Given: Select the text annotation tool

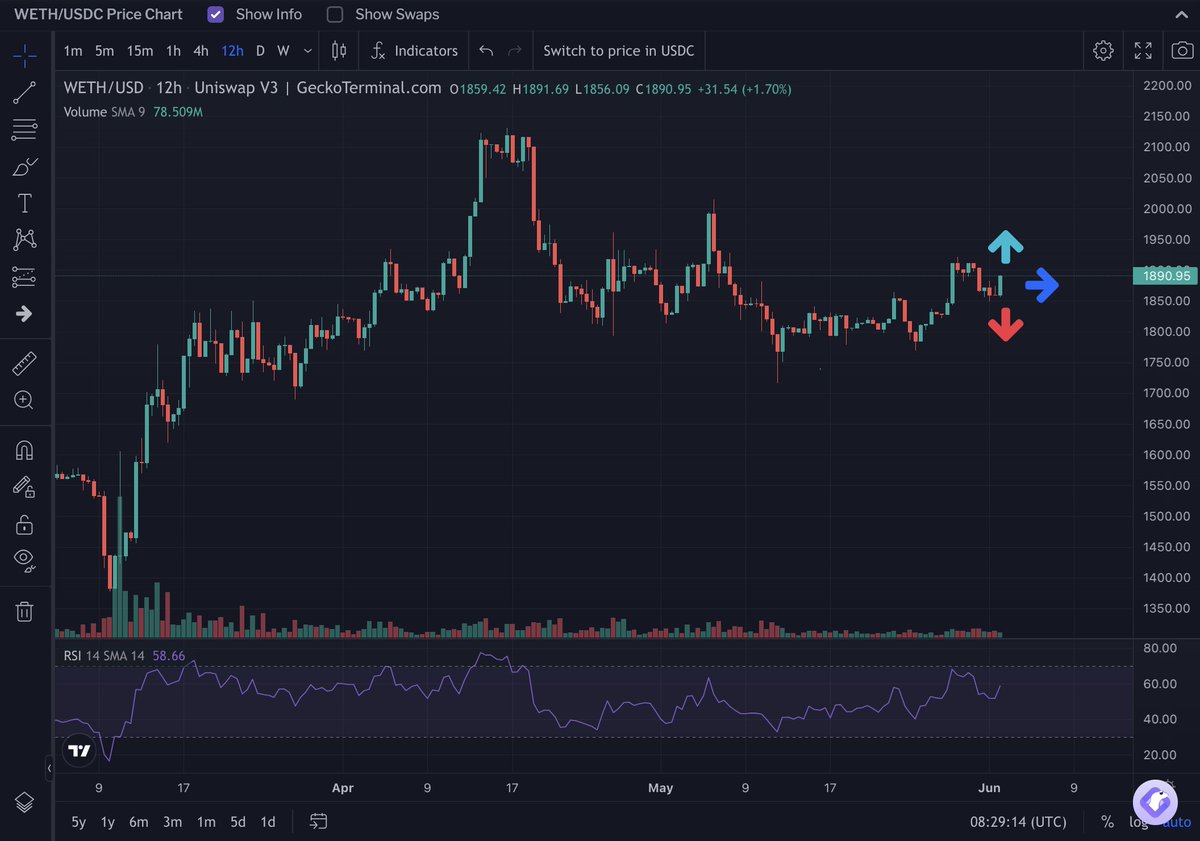Looking at the screenshot, I should tap(24, 202).
